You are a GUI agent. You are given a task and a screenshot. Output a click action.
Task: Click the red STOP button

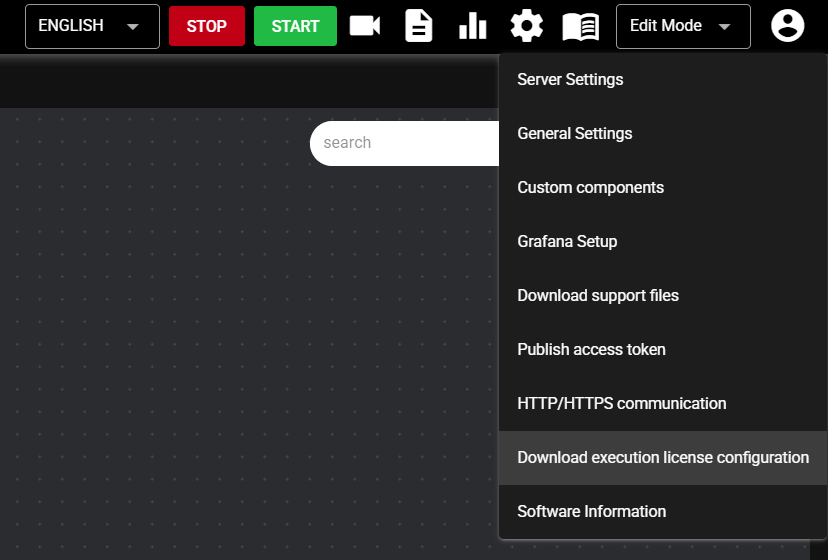click(x=206, y=26)
